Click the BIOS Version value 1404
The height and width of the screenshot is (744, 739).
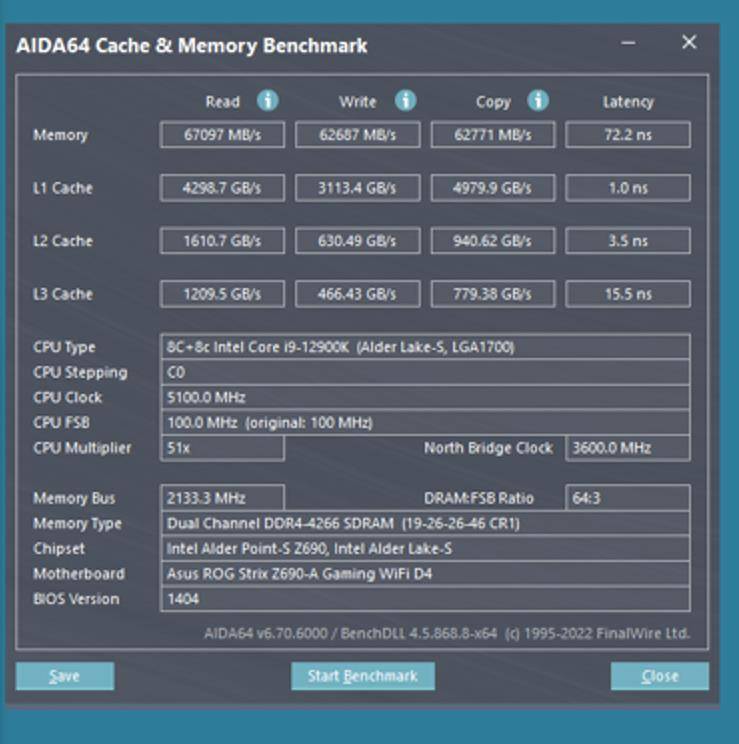(x=425, y=599)
